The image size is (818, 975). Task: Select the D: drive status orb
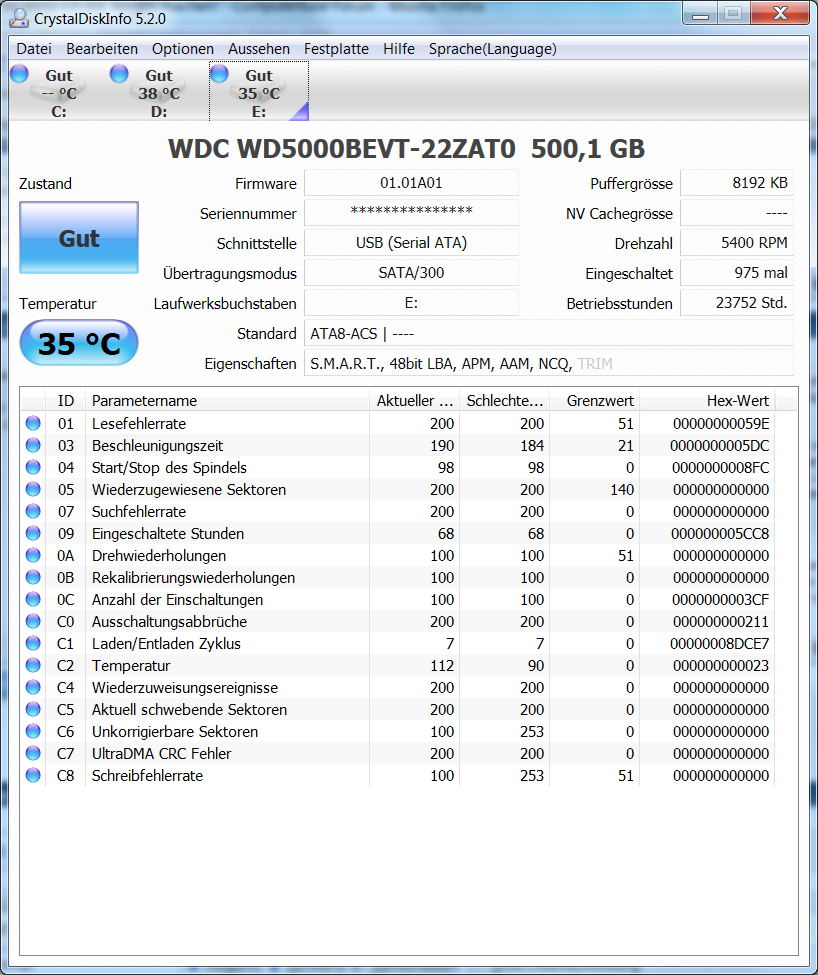tap(119, 73)
